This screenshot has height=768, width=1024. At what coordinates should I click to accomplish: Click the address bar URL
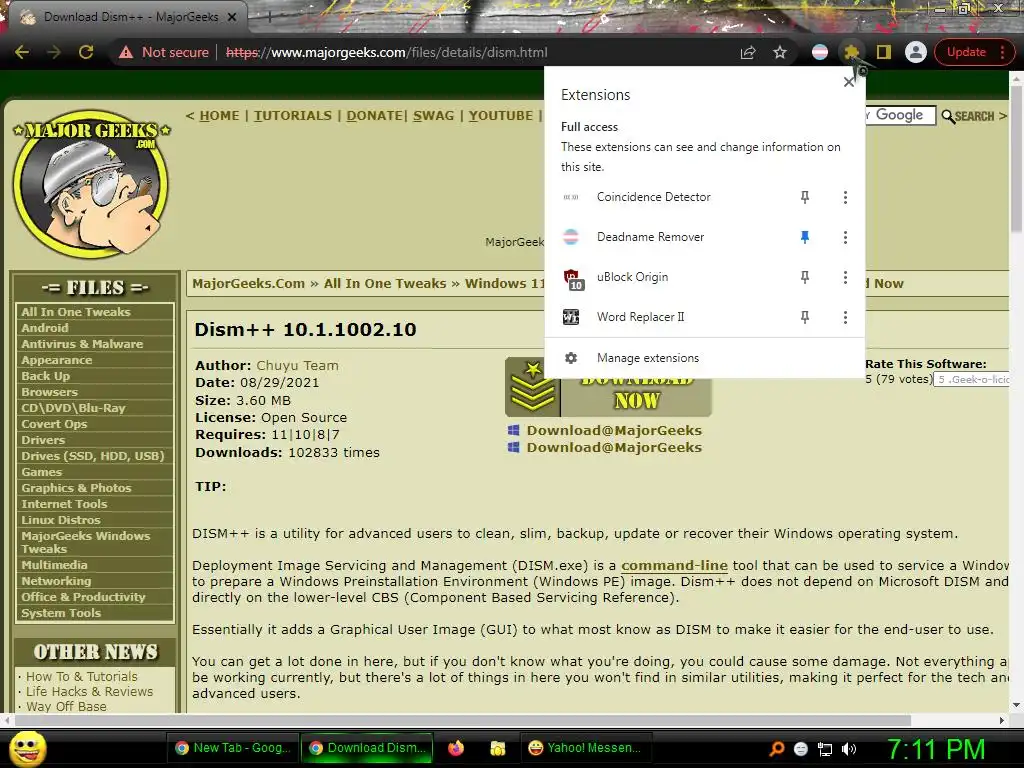tap(387, 52)
